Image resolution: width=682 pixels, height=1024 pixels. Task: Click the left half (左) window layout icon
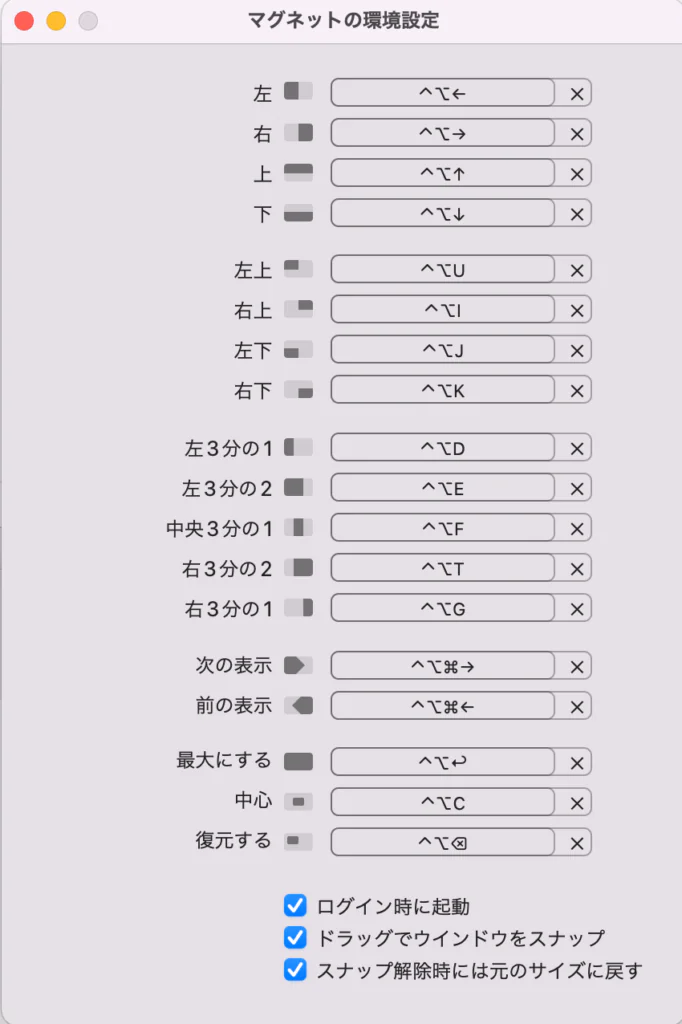pyautogui.click(x=299, y=91)
